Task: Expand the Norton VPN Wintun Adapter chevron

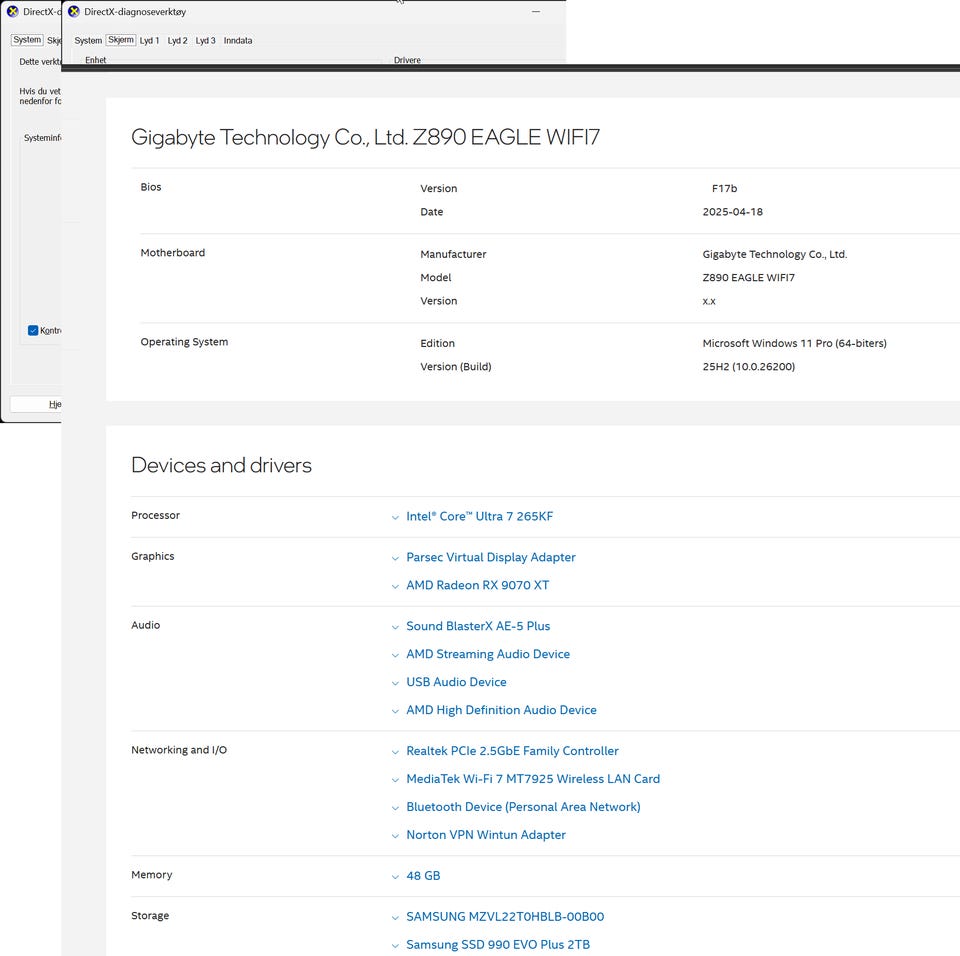Action: [395, 836]
